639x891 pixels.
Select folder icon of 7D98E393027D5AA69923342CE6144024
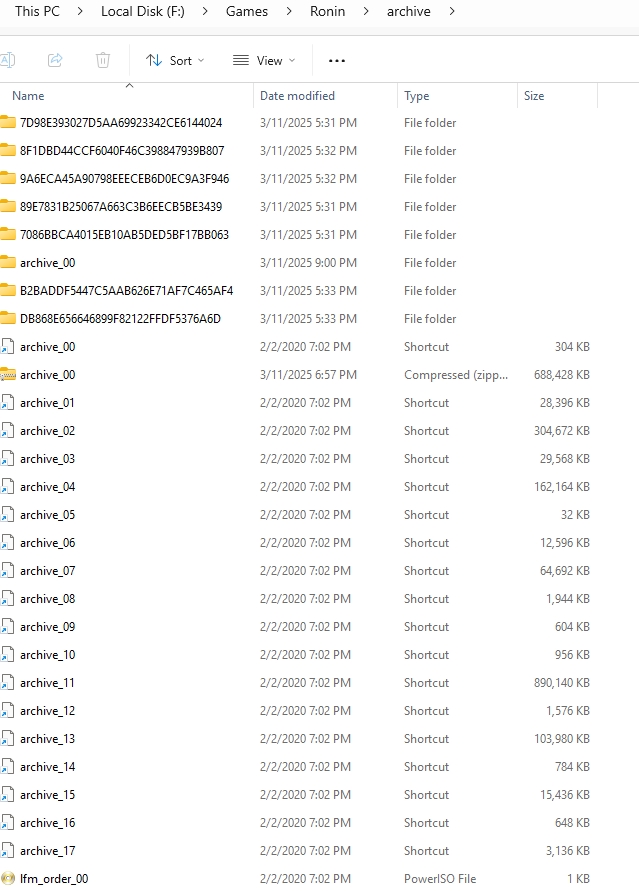tap(8, 122)
